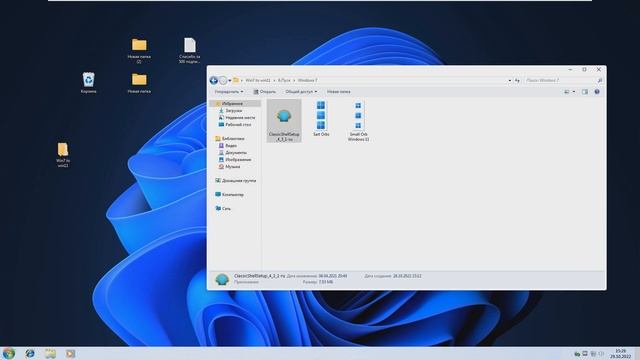This screenshot has width=640, height=360.
Task: Select Библиотеки in the navigation pane
Action: tap(230, 139)
